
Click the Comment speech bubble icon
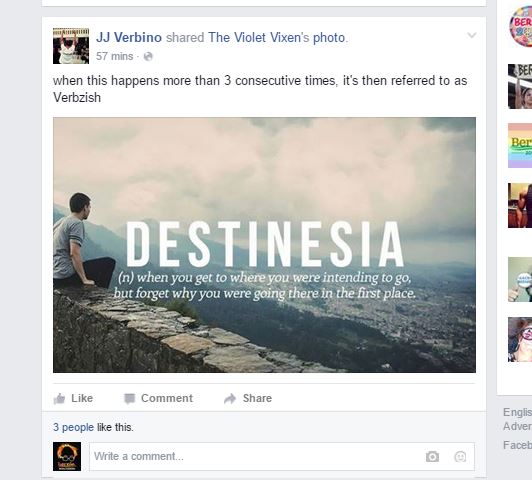(x=130, y=399)
